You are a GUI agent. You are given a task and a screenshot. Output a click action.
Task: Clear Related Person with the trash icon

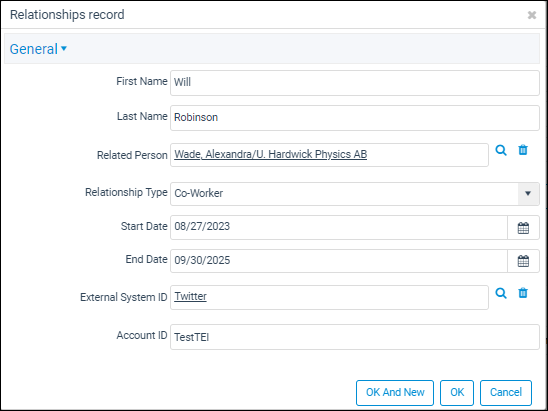click(523, 150)
